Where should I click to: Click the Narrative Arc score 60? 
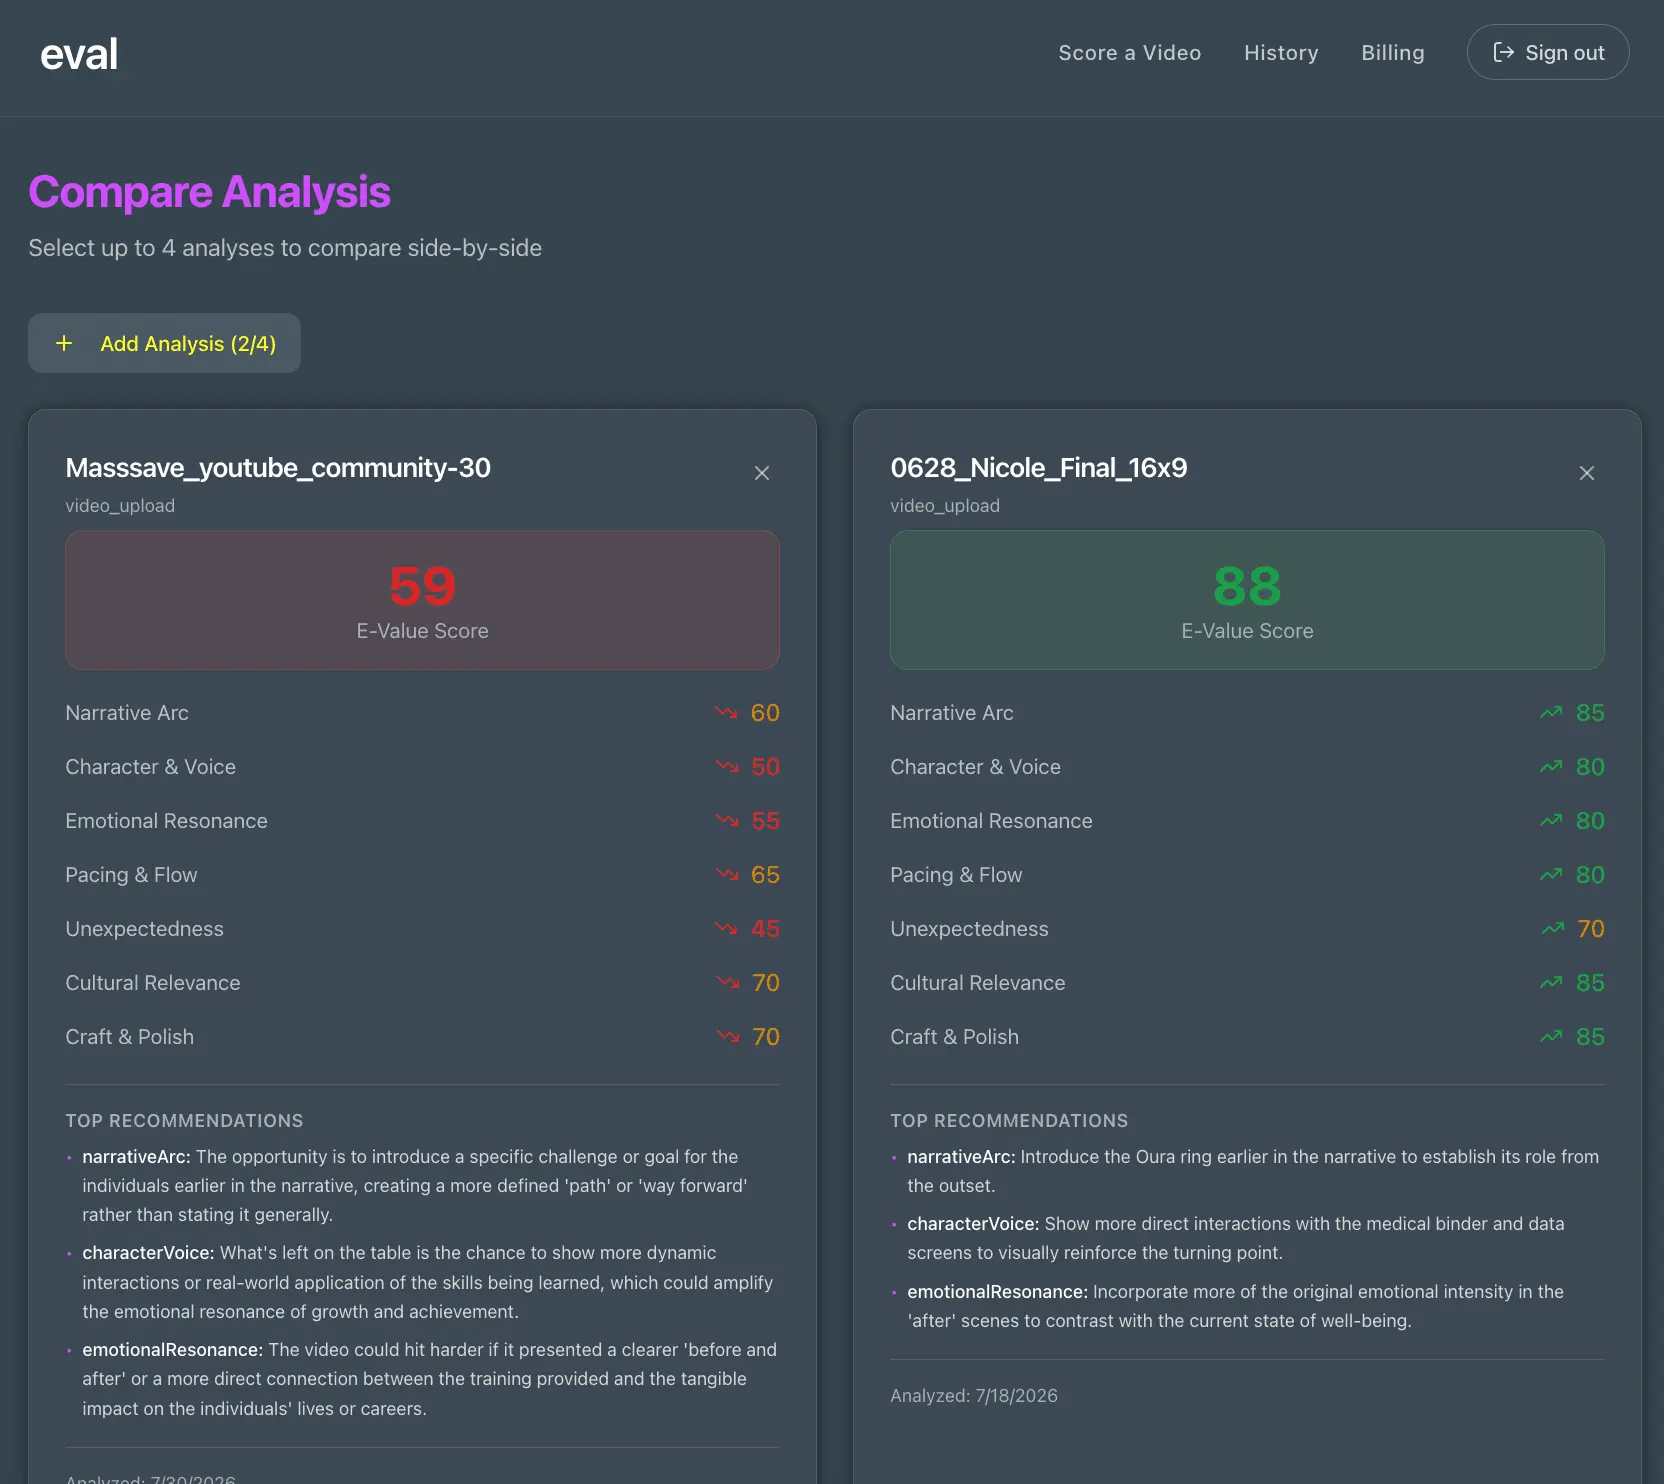click(x=765, y=713)
